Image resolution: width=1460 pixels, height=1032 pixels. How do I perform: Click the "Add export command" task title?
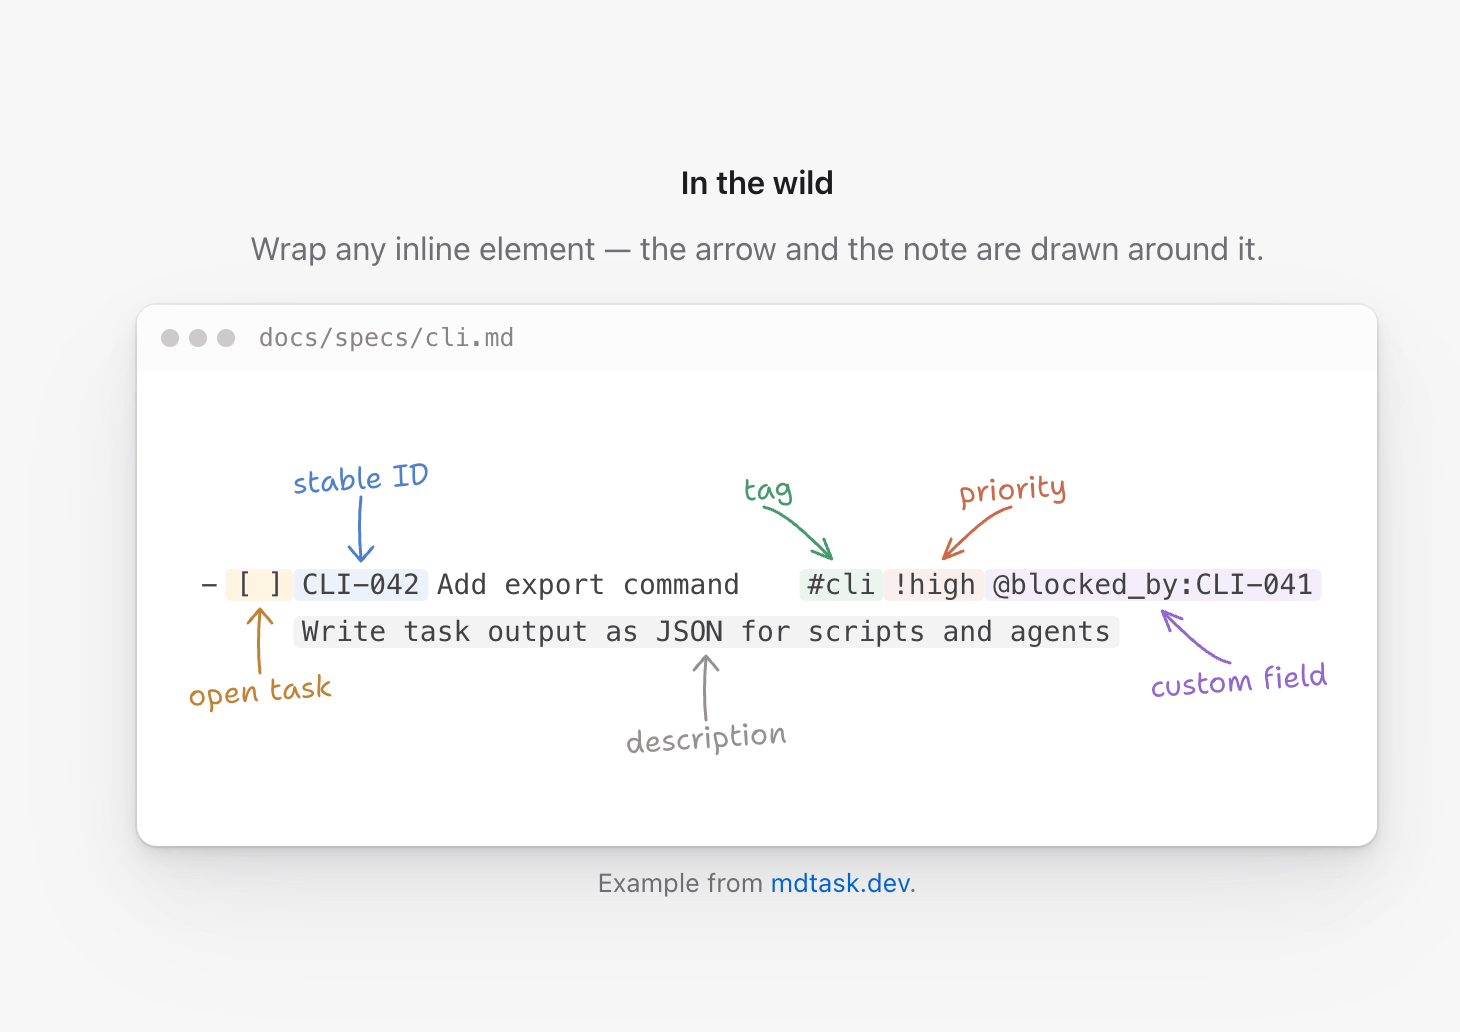(x=588, y=584)
